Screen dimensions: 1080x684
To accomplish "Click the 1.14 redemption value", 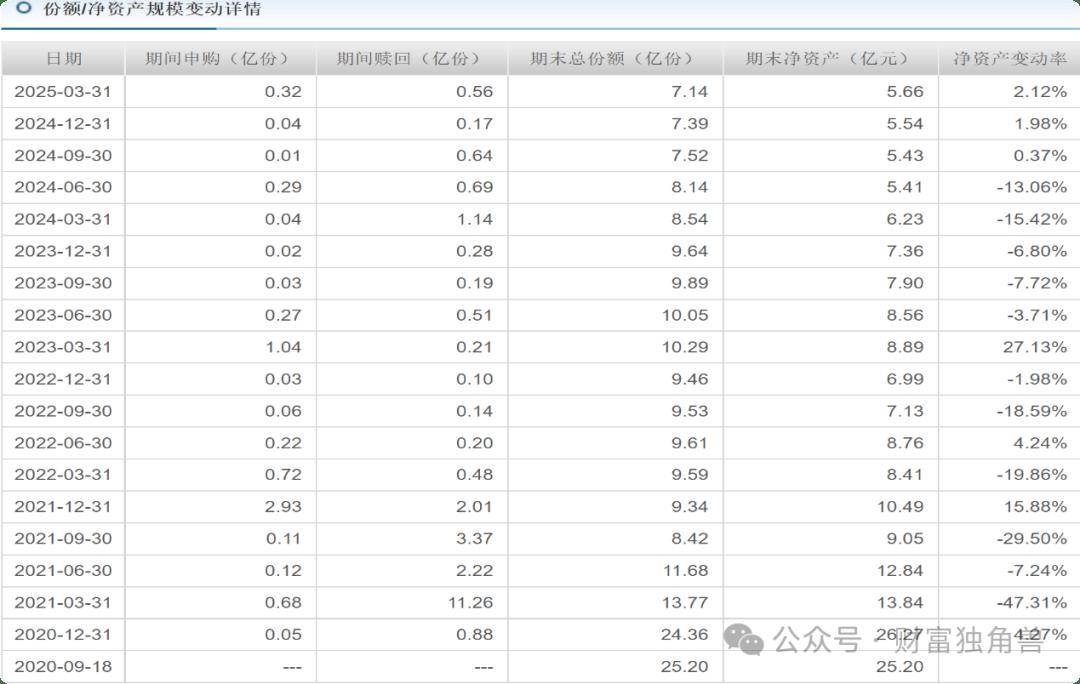I will pyautogui.click(x=475, y=220).
